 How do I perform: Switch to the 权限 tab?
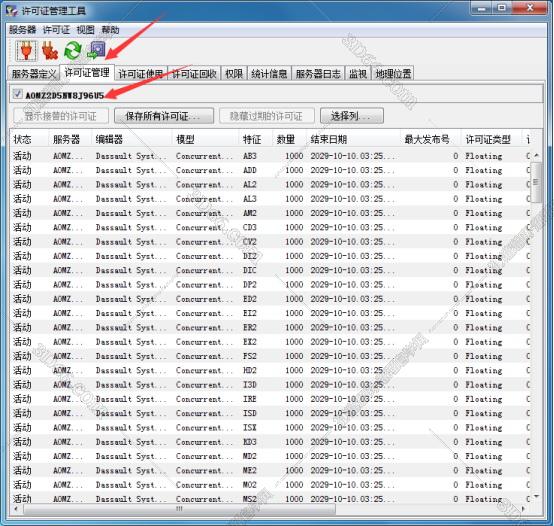[x=234, y=73]
